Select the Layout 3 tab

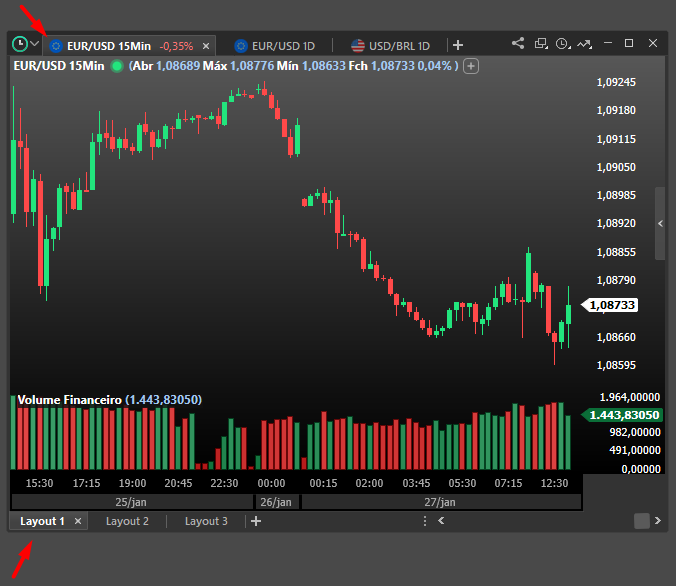tap(206, 521)
